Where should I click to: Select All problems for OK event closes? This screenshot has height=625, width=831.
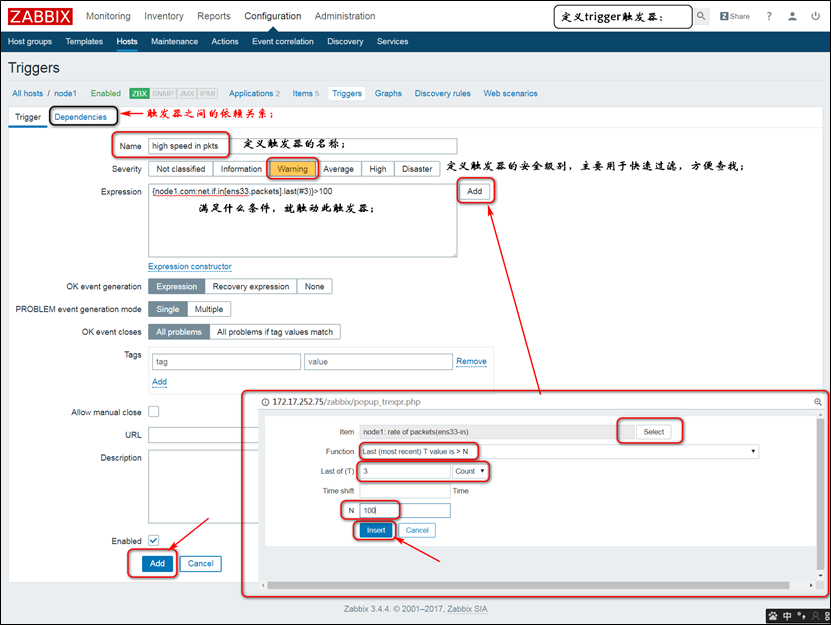(179, 332)
